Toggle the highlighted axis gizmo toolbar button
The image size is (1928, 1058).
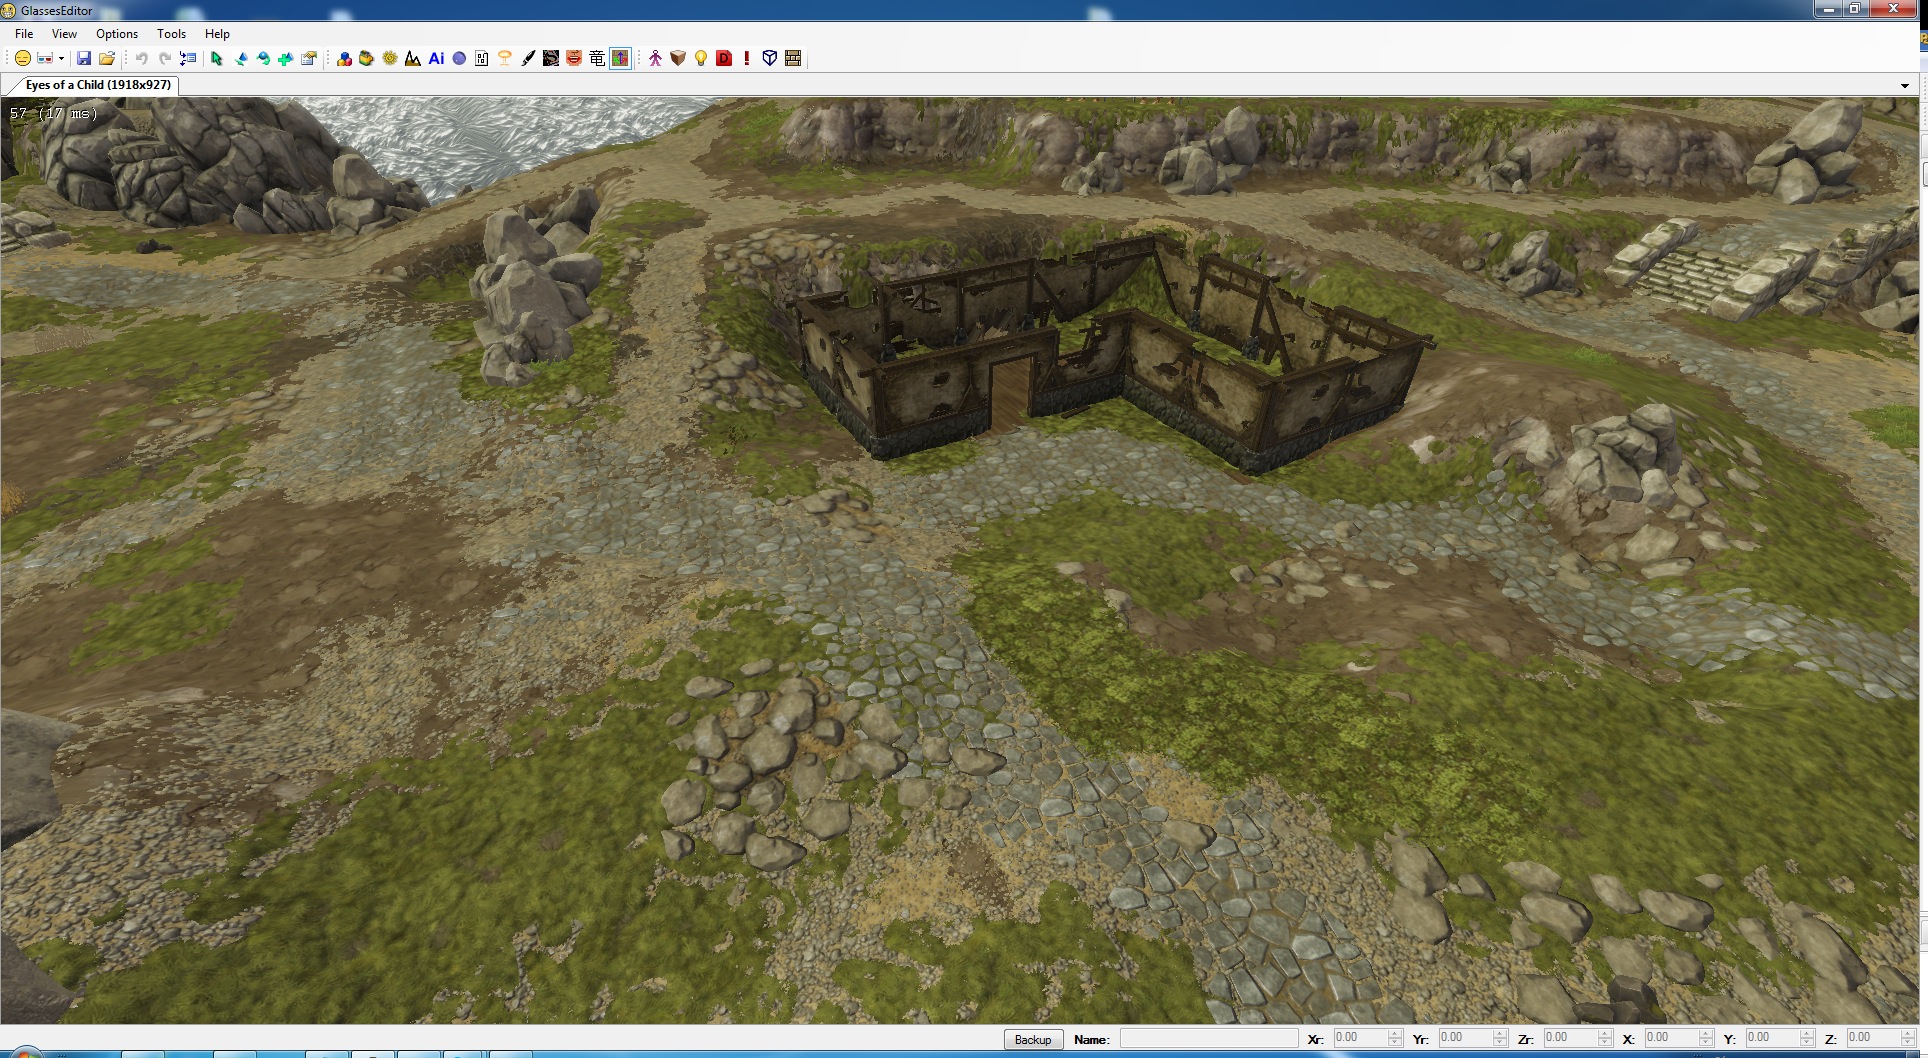pyautogui.click(x=620, y=59)
